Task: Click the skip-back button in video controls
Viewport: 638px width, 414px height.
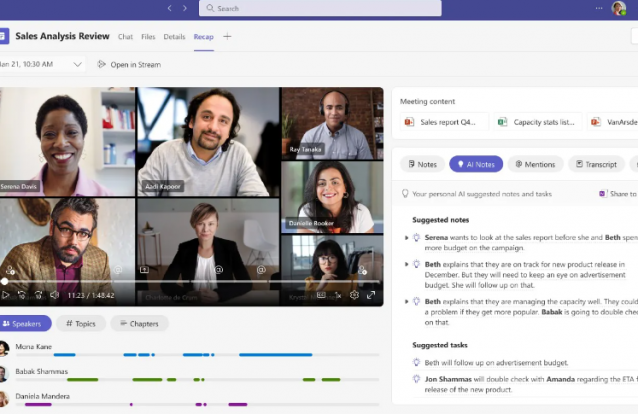Action: click(22, 295)
